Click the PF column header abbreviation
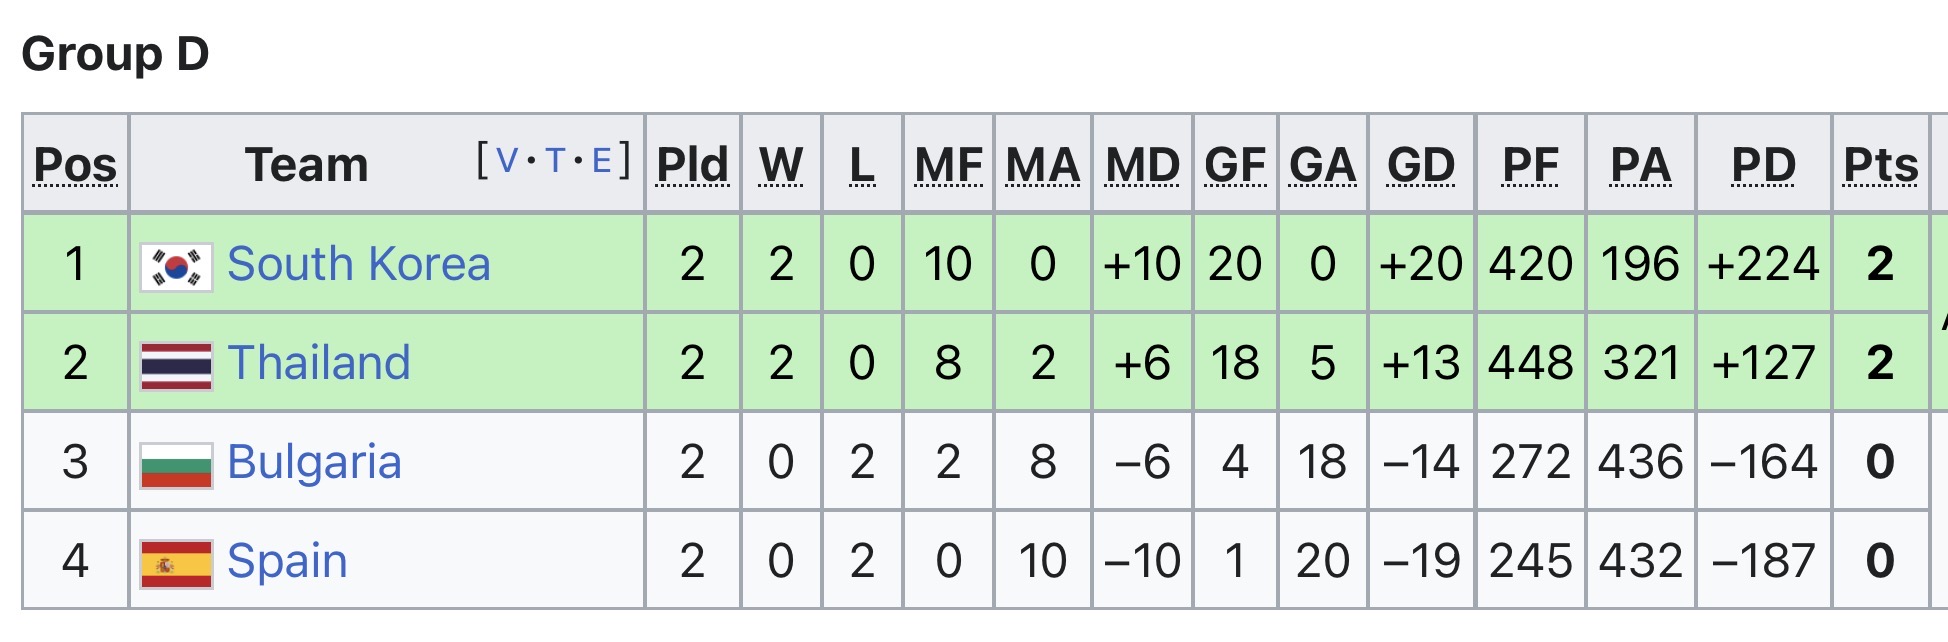Screen dimensions: 1948x642 (x=1530, y=165)
